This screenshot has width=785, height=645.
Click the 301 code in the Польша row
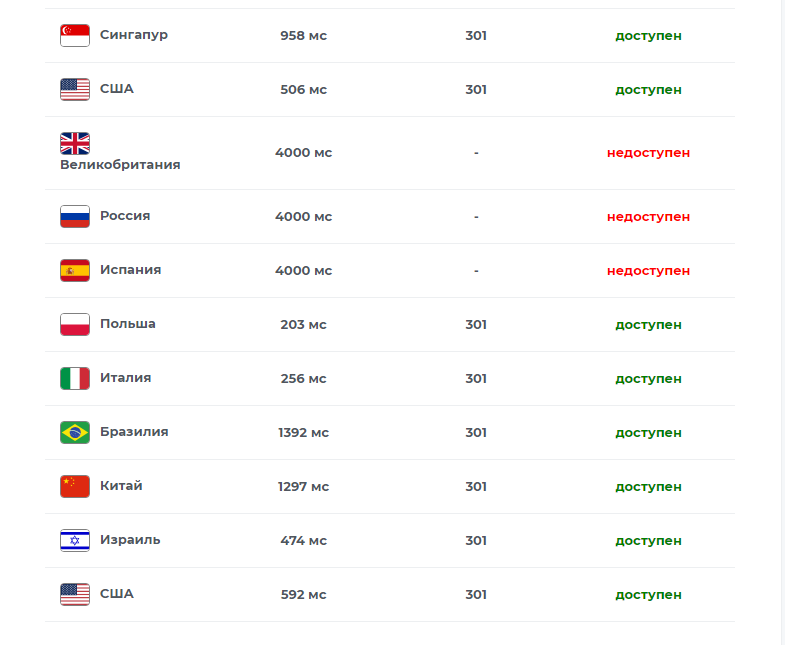click(476, 325)
